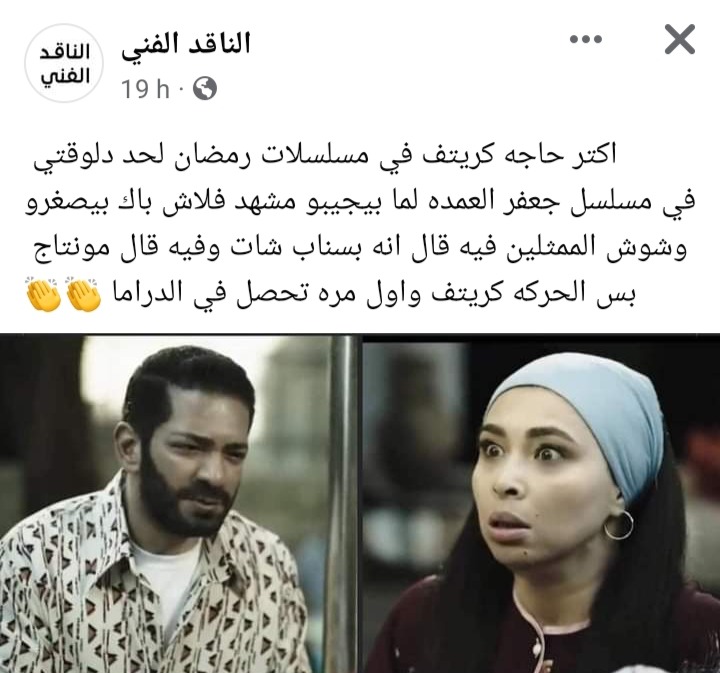
Task: Open the three-dot post options menu
Action: (x=586, y=39)
